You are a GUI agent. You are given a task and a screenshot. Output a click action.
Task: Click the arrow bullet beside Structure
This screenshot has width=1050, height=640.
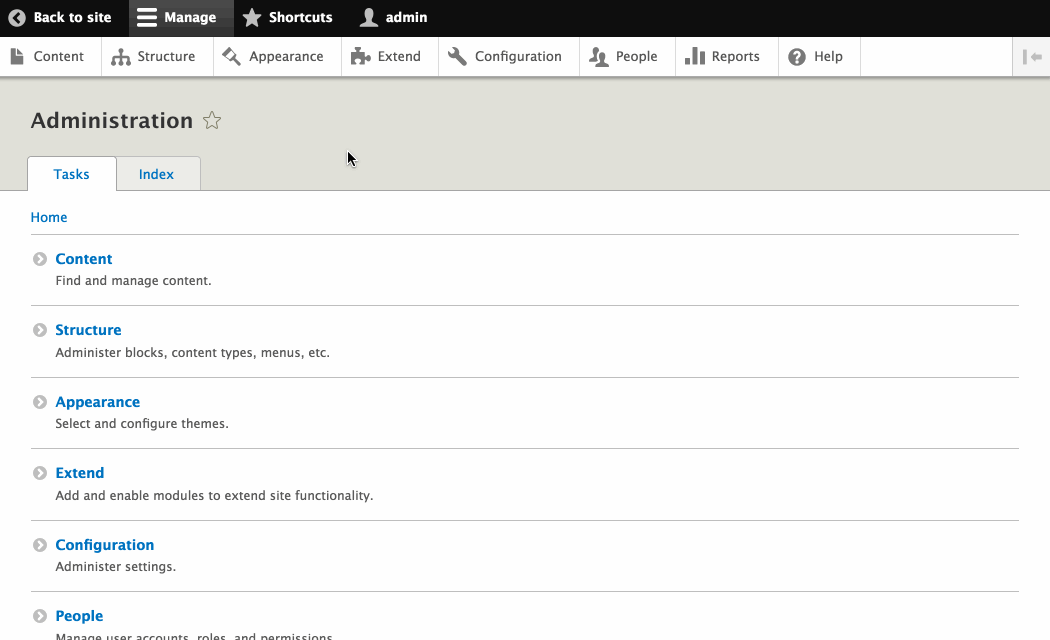pyautogui.click(x=40, y=330)
